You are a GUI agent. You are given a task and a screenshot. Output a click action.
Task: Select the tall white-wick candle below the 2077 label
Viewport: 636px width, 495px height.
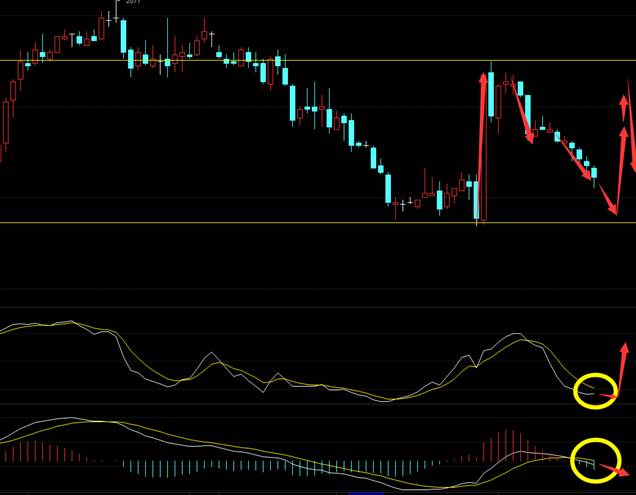click(x=116, y=11)
